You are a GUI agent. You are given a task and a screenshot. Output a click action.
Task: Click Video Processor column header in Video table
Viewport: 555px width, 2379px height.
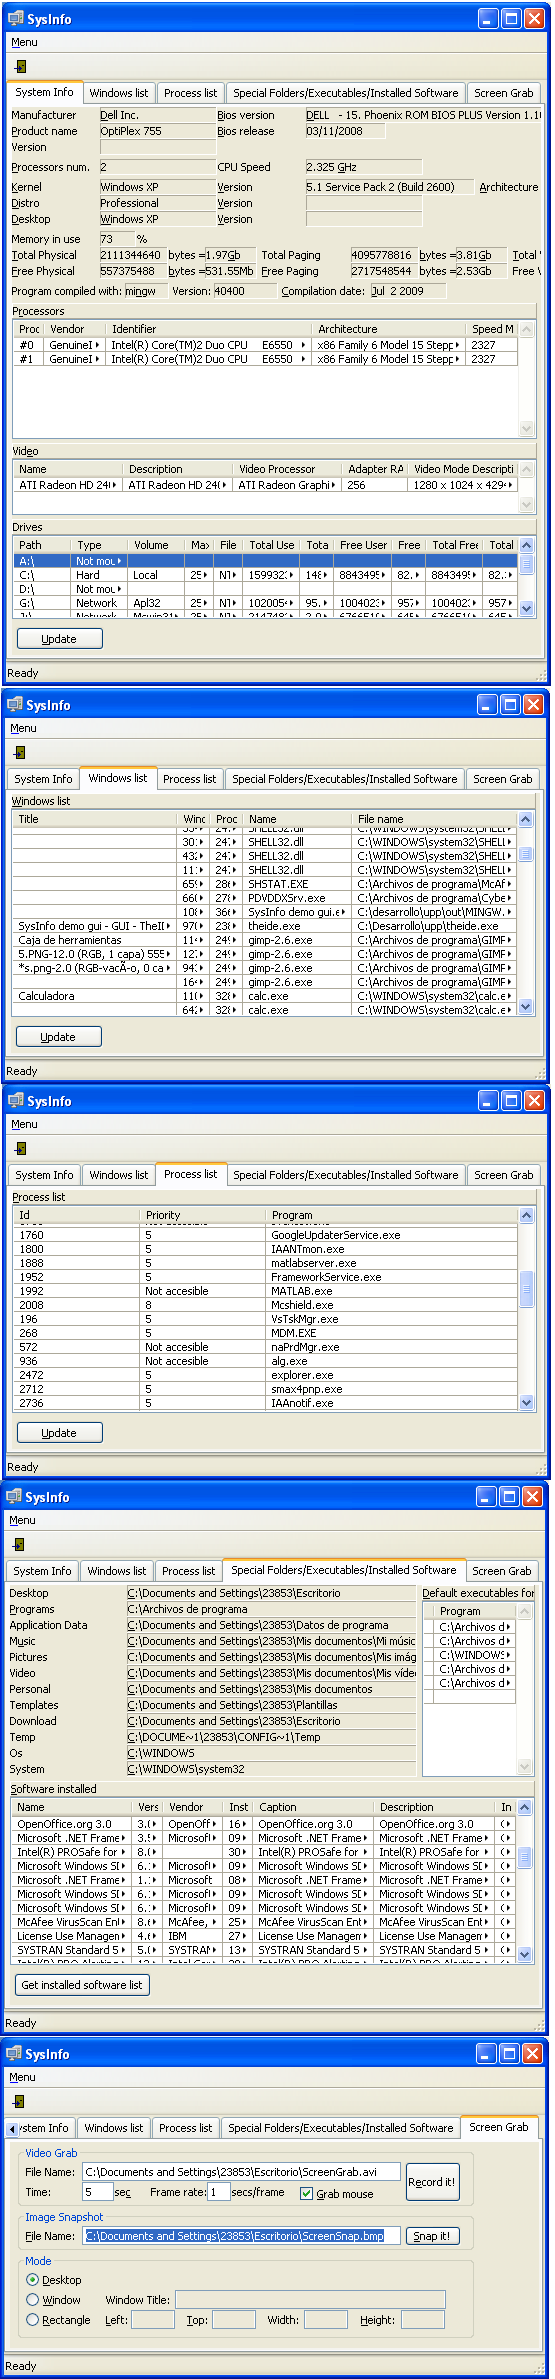click(286, 469)
